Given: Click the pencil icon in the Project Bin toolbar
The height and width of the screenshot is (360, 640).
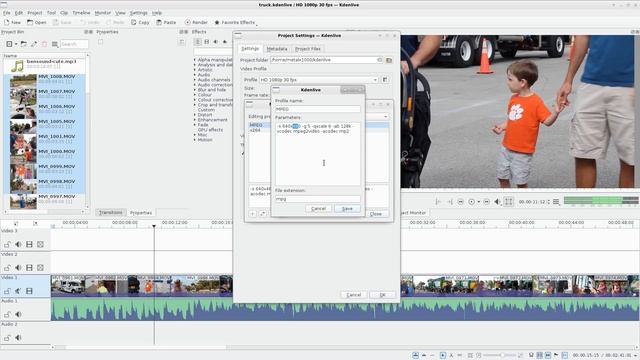Looking at the screenshot, I should (x=34, y=44).
